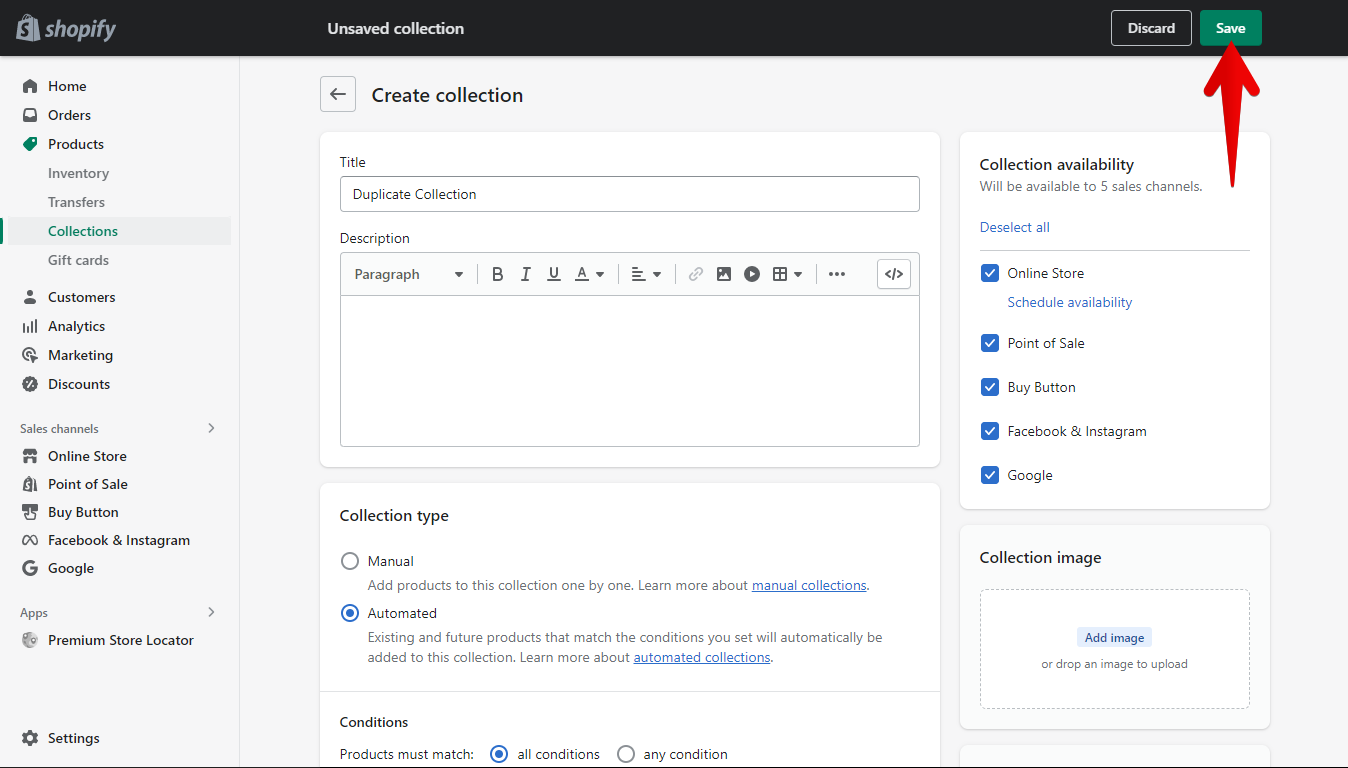Select the Manual collection type
1348x768 pixels.
pos(349,561)
